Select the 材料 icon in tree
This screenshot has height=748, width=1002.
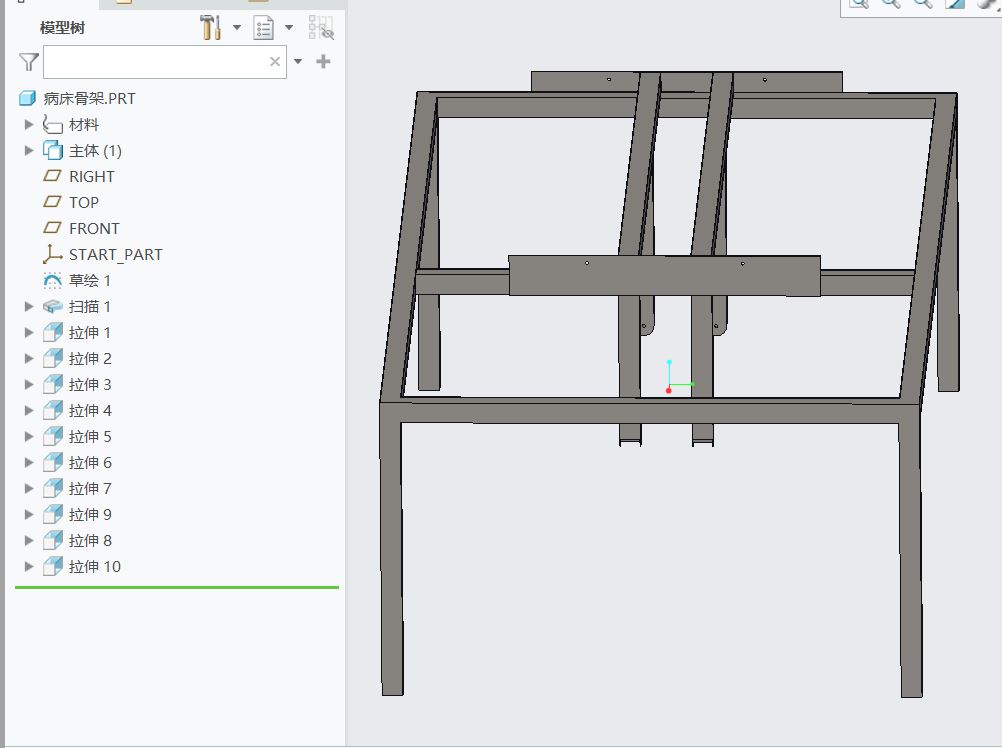tap(52, 125)
